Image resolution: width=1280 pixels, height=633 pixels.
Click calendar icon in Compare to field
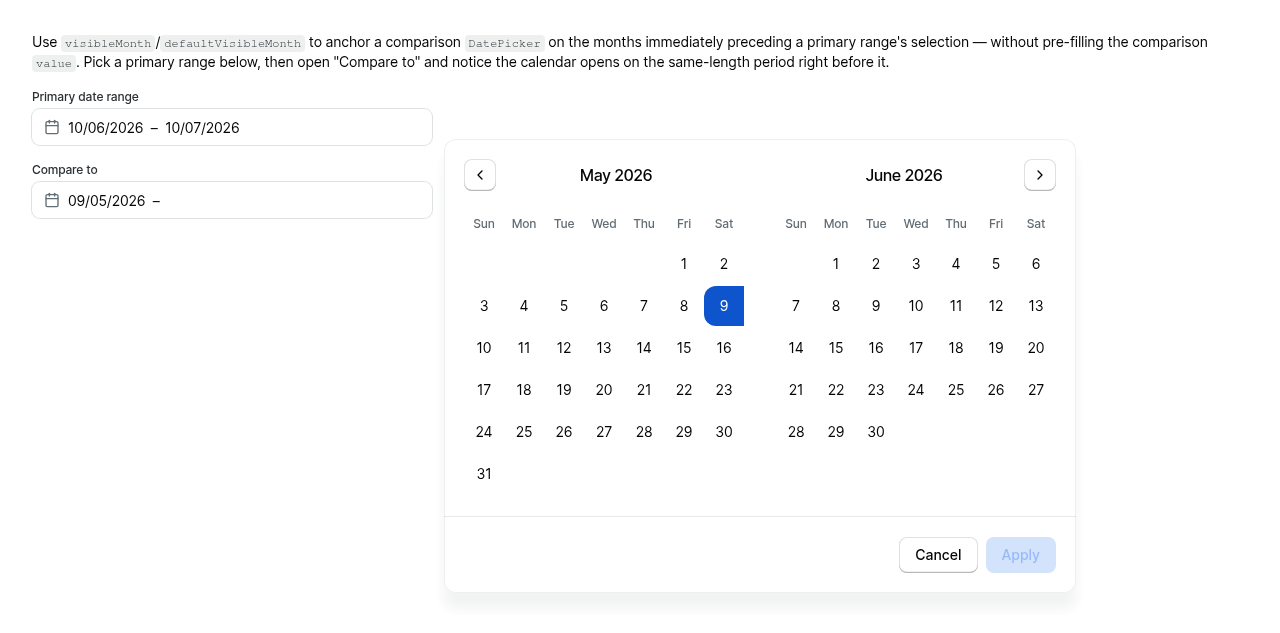click(x=52, y=200)
